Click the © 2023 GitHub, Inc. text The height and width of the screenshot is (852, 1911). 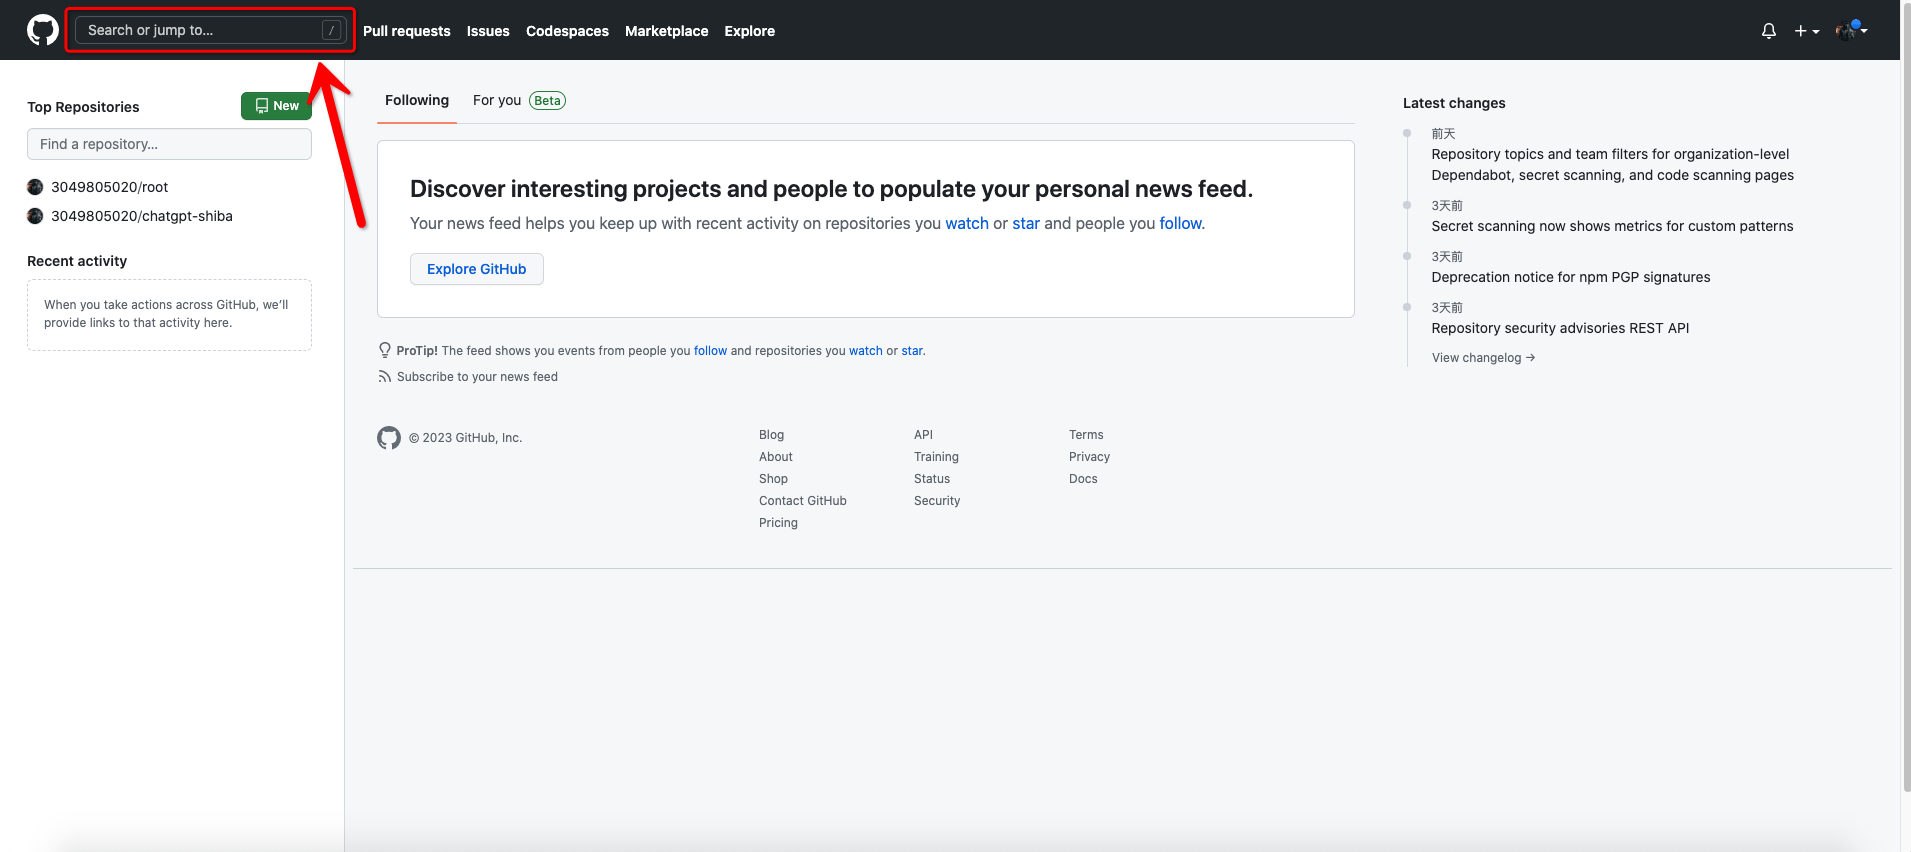tap(465, 438)
